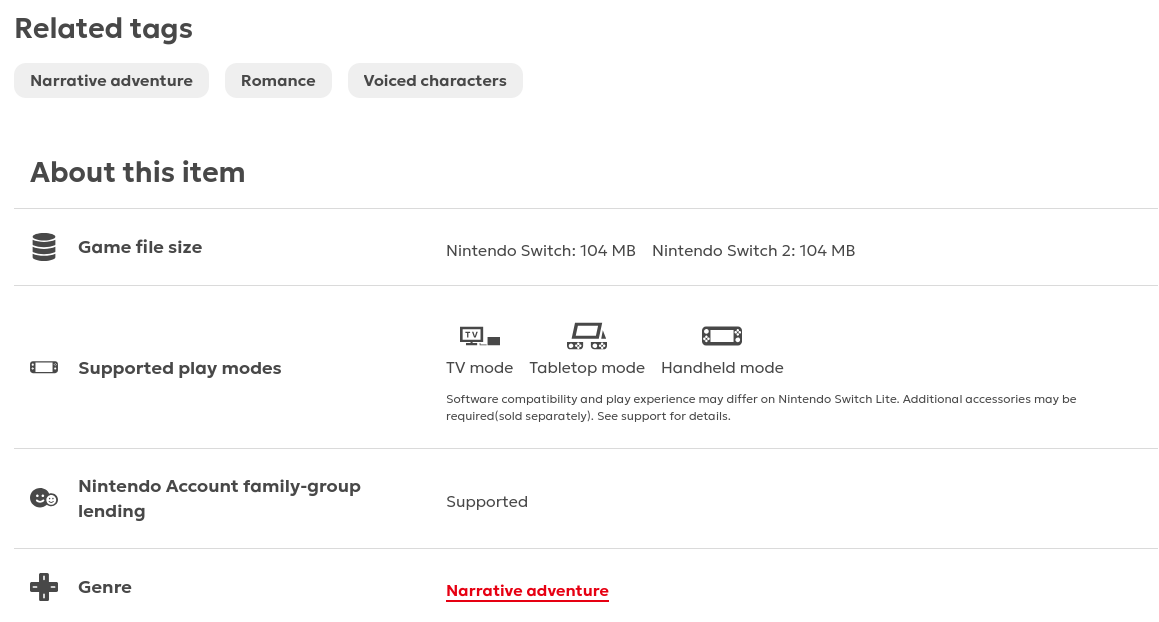Click the Tabletop mode icon
The width and height of the screenshot is (1159, 622).
tap(587, 336)
